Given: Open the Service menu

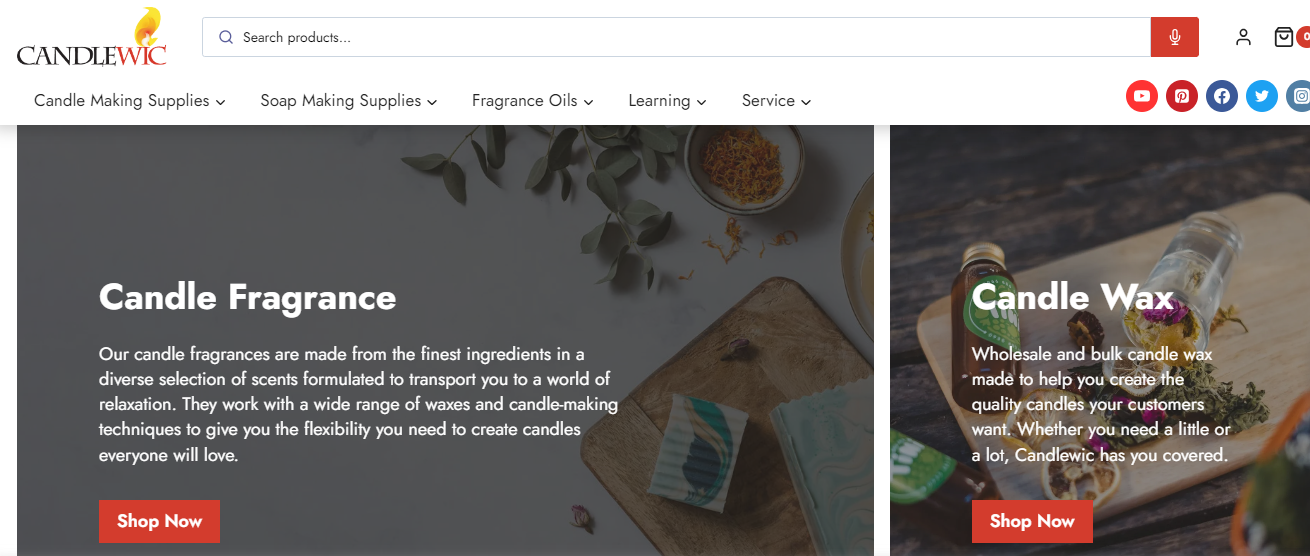Looking at the screenshot, I should 776,101.
